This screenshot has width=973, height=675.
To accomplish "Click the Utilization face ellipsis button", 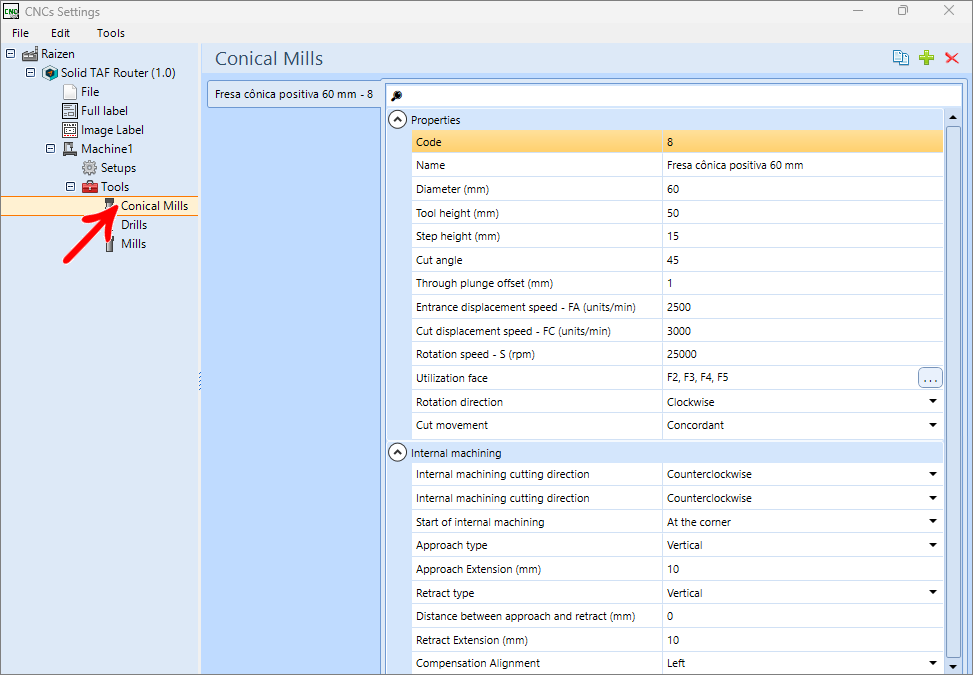I will click(930, 378).
